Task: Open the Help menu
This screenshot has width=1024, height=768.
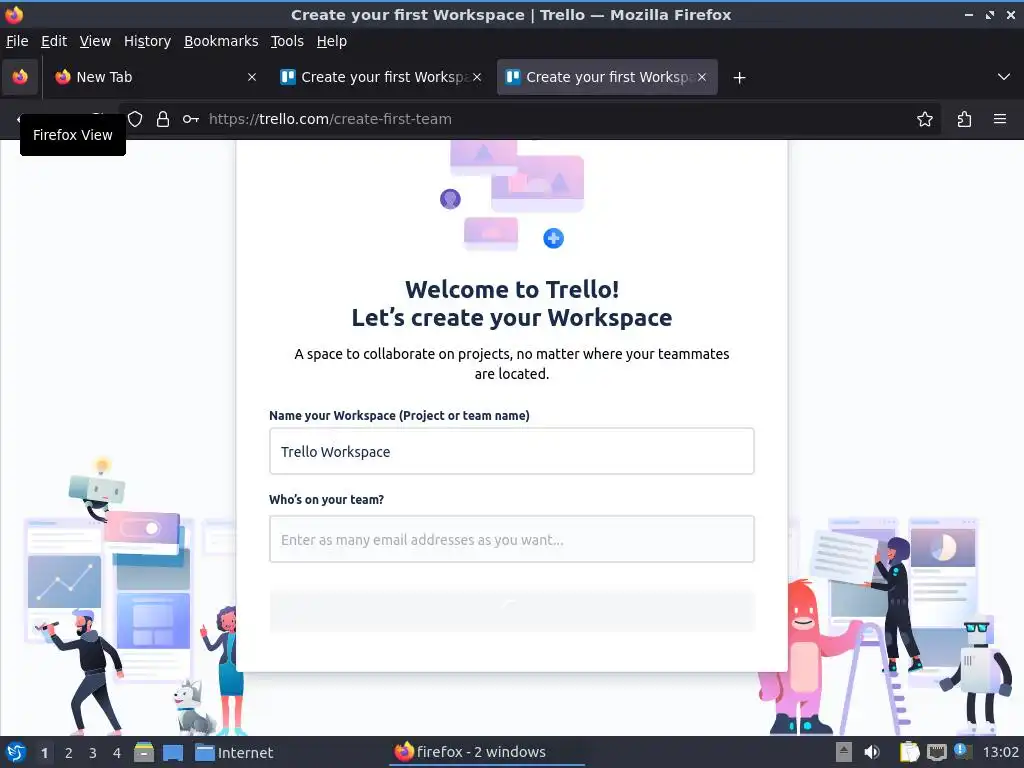Action: click(x=331, y=41)
